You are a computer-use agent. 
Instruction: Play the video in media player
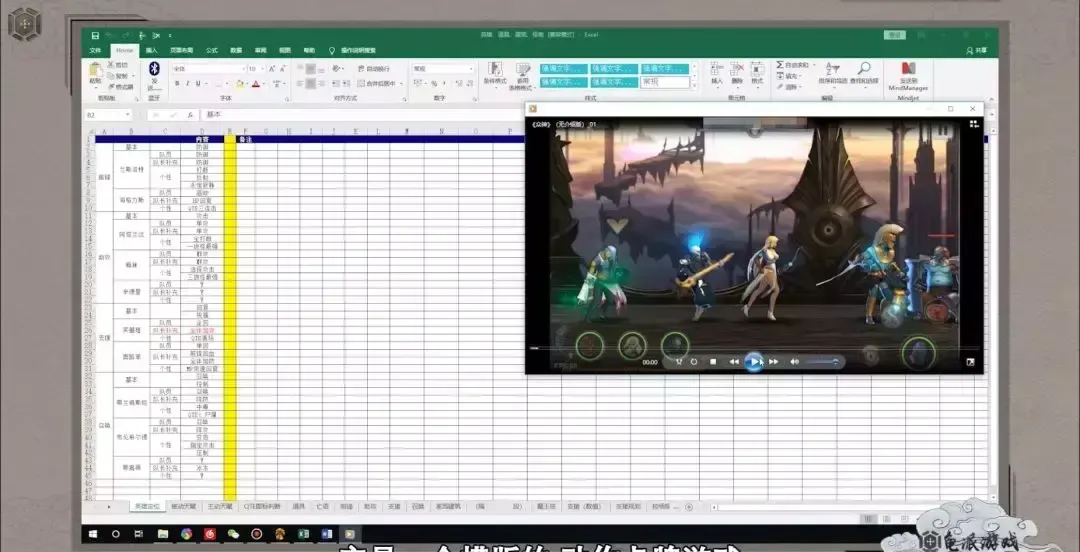[754, 361]
